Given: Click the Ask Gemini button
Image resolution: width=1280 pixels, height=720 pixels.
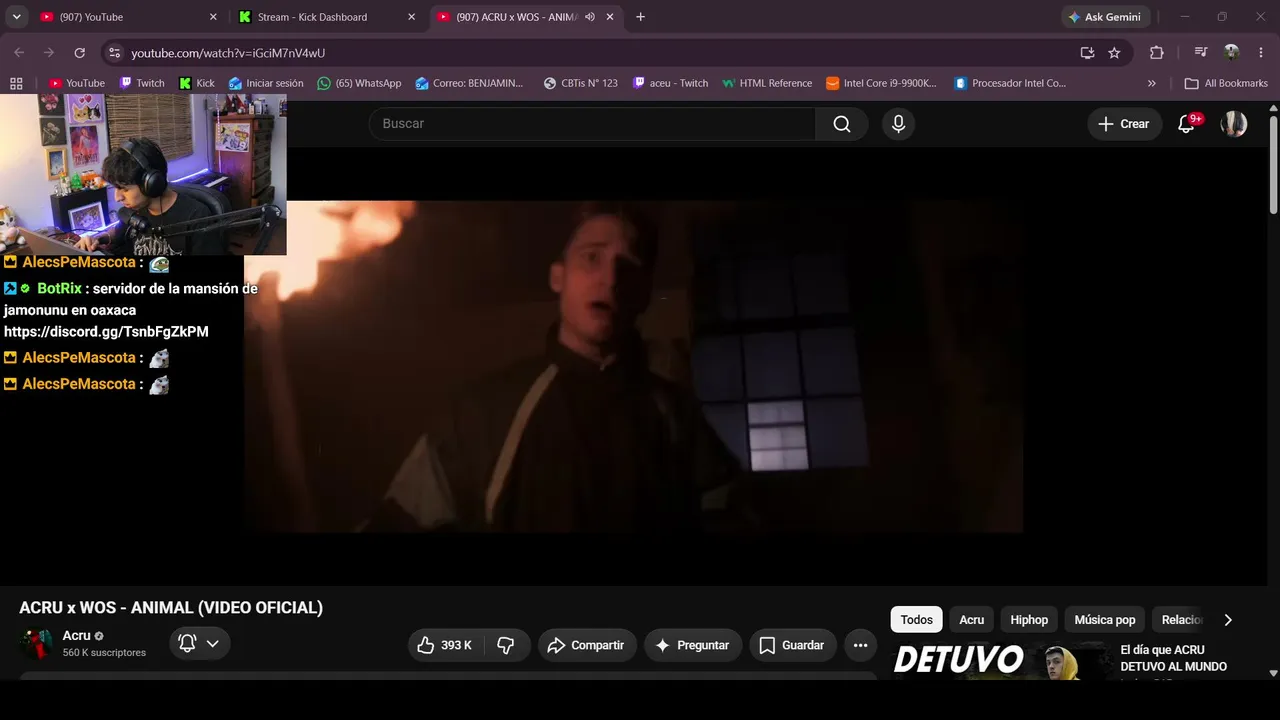Looking at the screenshot, I should 1105,17.
